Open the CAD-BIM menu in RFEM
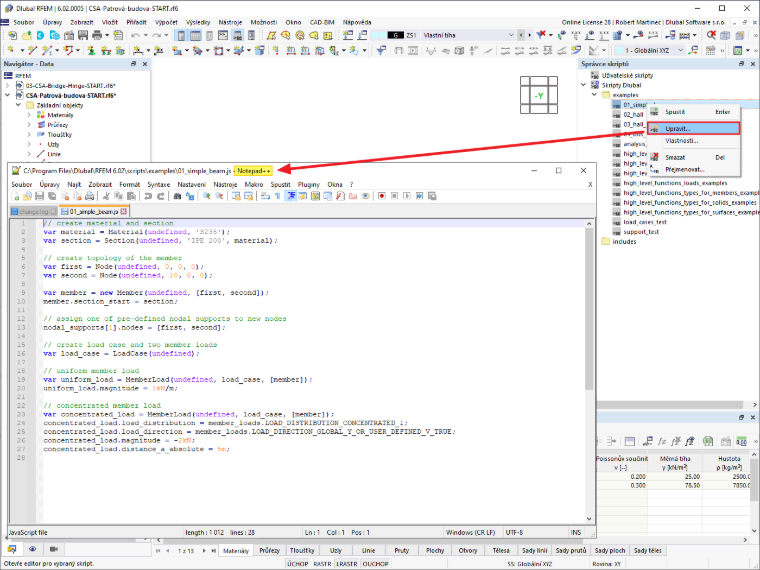 tap(322, 22)
